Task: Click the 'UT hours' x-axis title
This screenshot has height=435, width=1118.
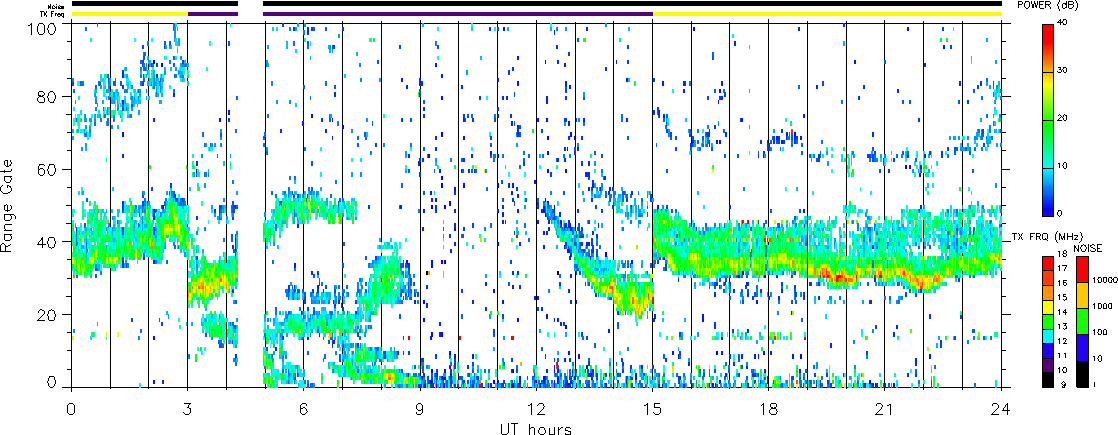Action: [x=536, y=429]
